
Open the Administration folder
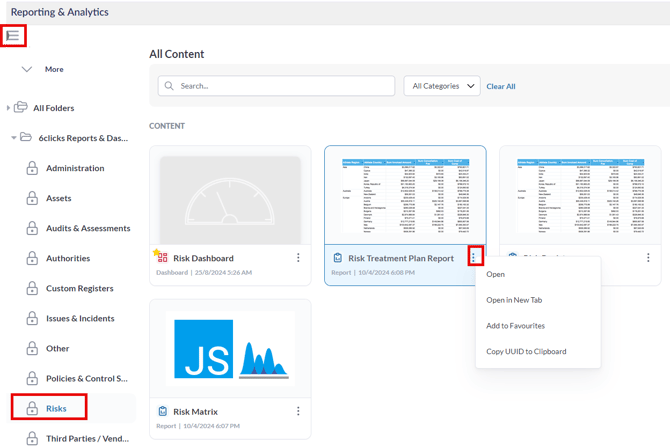(75, 168)
